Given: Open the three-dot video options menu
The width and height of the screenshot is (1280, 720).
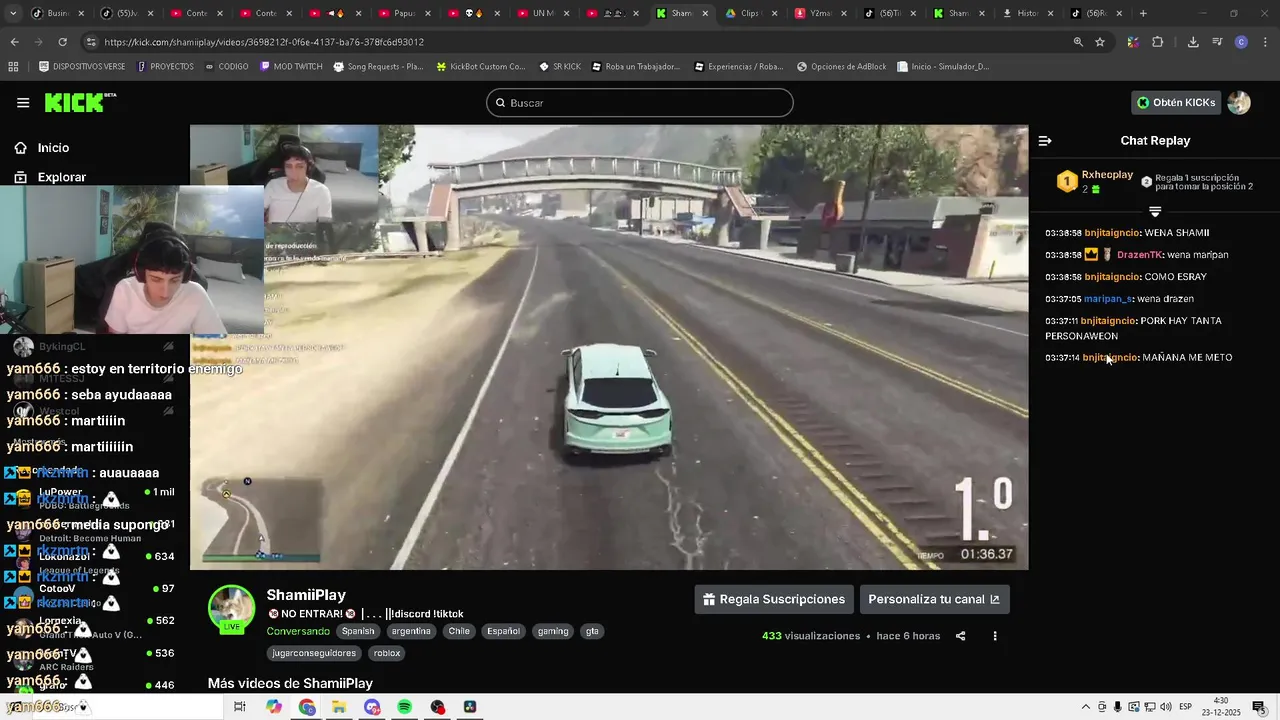Looking at the screenshot, I should (x=994, y=636).
